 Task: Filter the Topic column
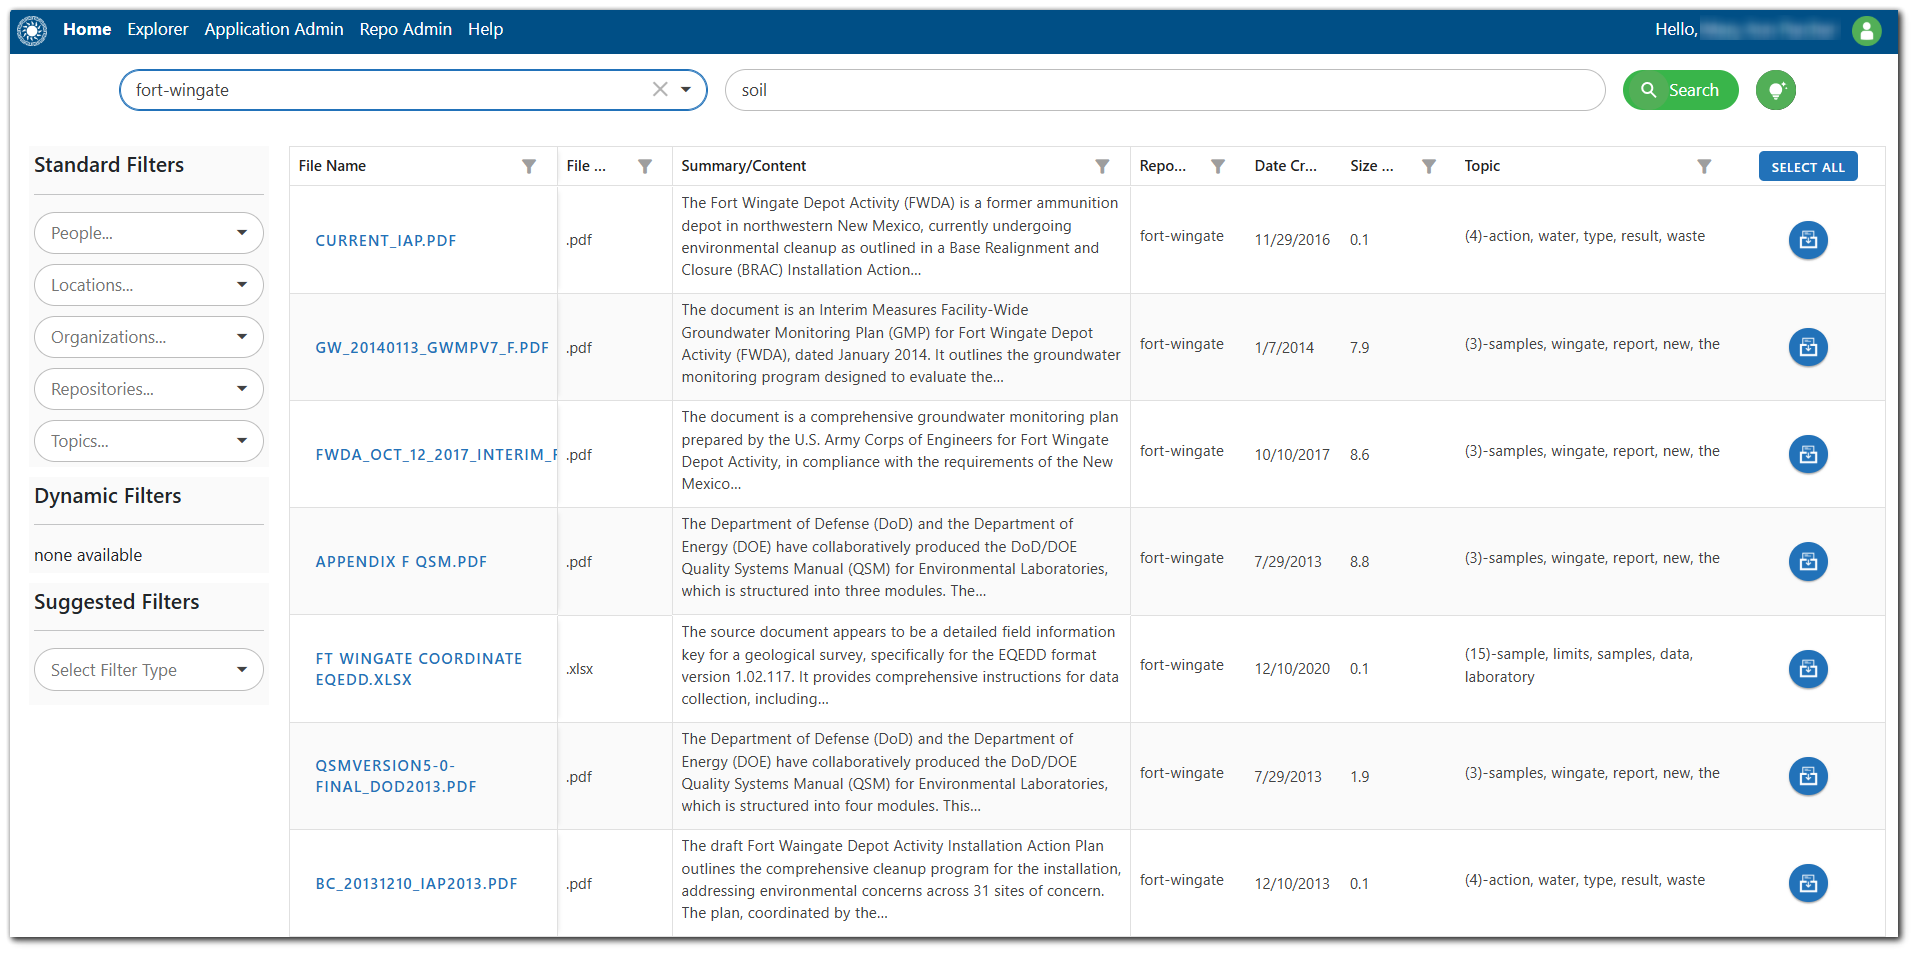(1704, 166)
